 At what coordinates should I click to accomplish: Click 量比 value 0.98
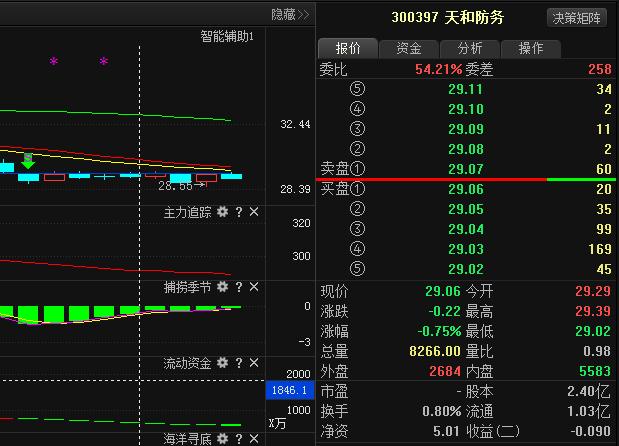[x=597, y=351]
